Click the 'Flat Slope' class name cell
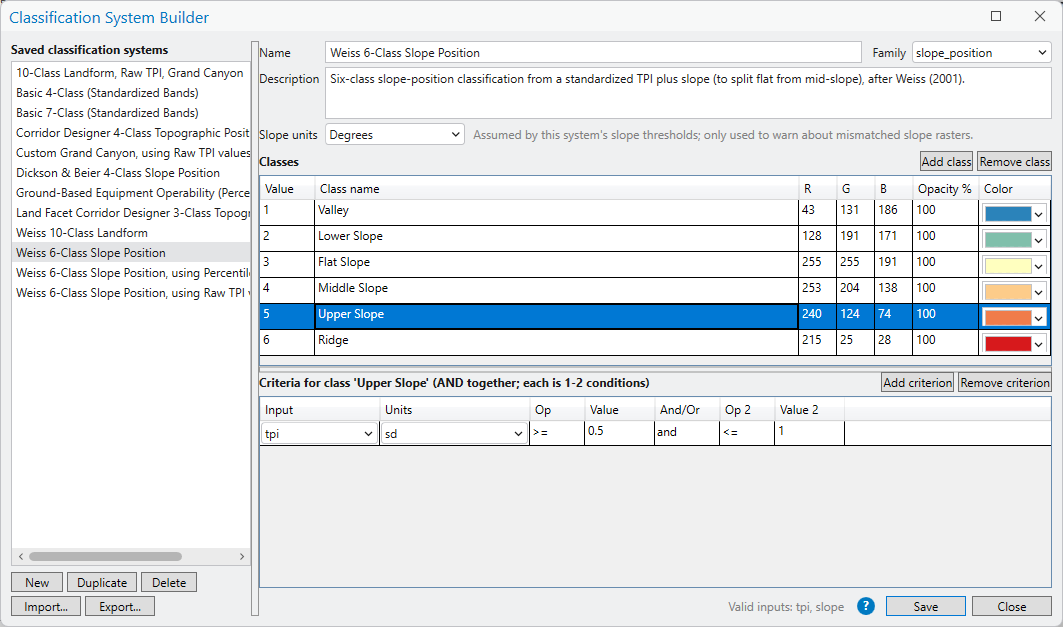 tap(556, 264)
